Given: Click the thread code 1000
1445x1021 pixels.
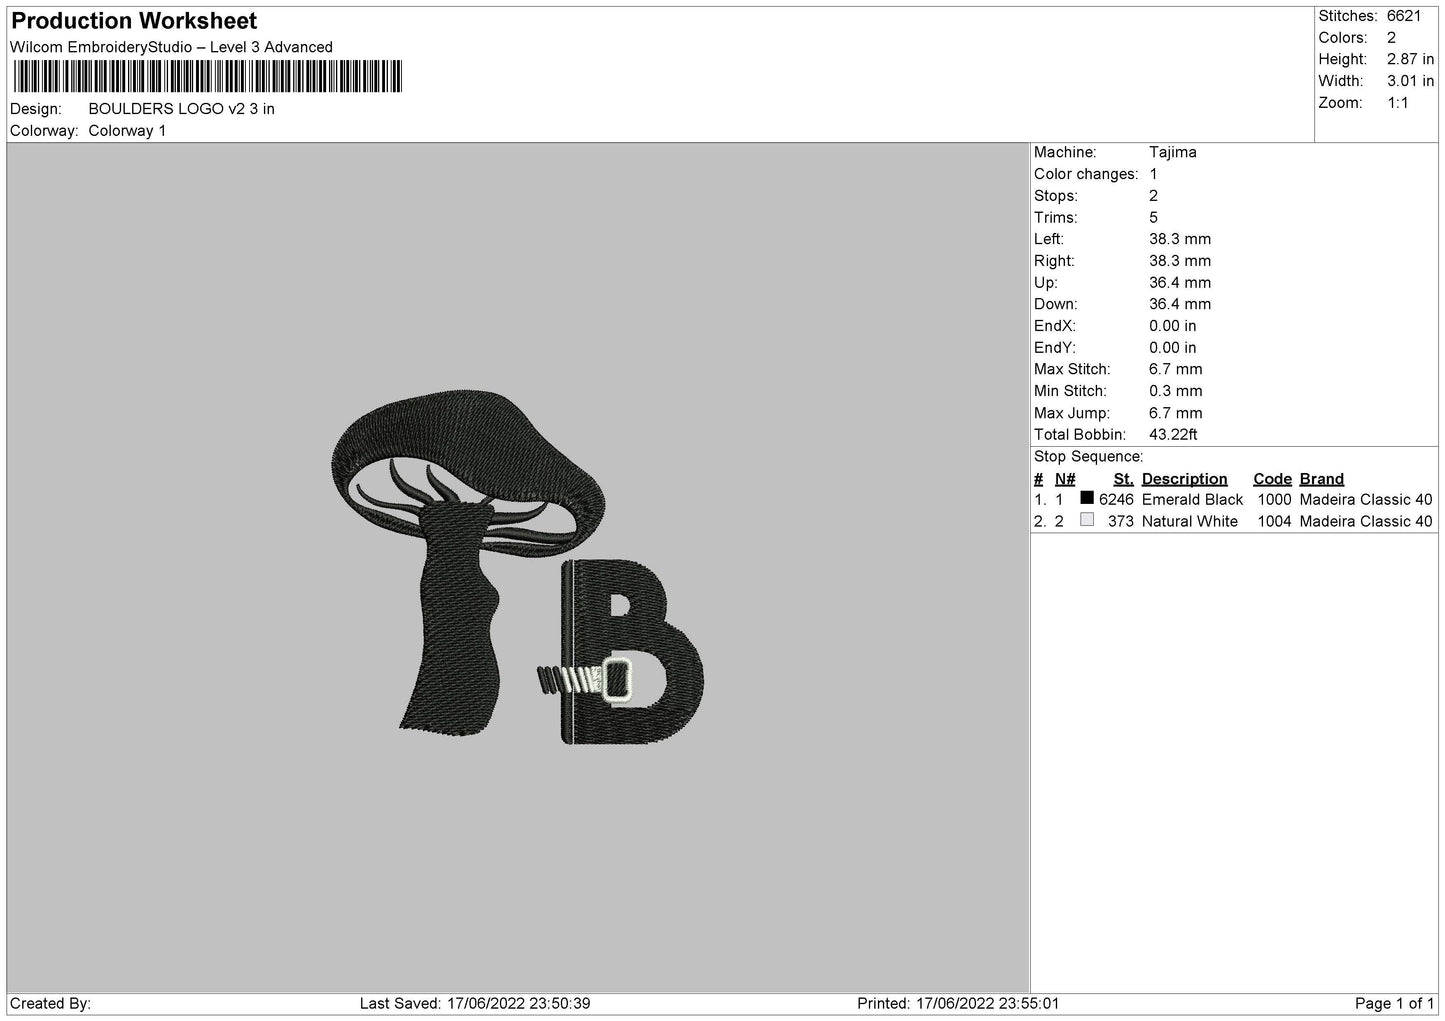Looking at the screenshot, I should 1275,500.
